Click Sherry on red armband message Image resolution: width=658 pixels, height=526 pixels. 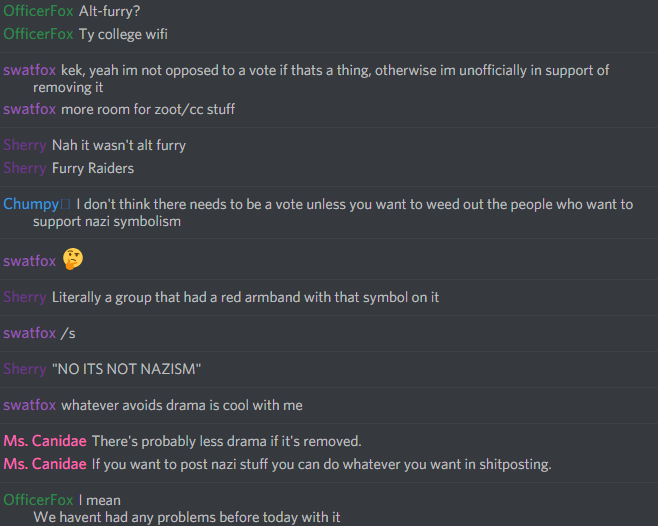[25, 297]
